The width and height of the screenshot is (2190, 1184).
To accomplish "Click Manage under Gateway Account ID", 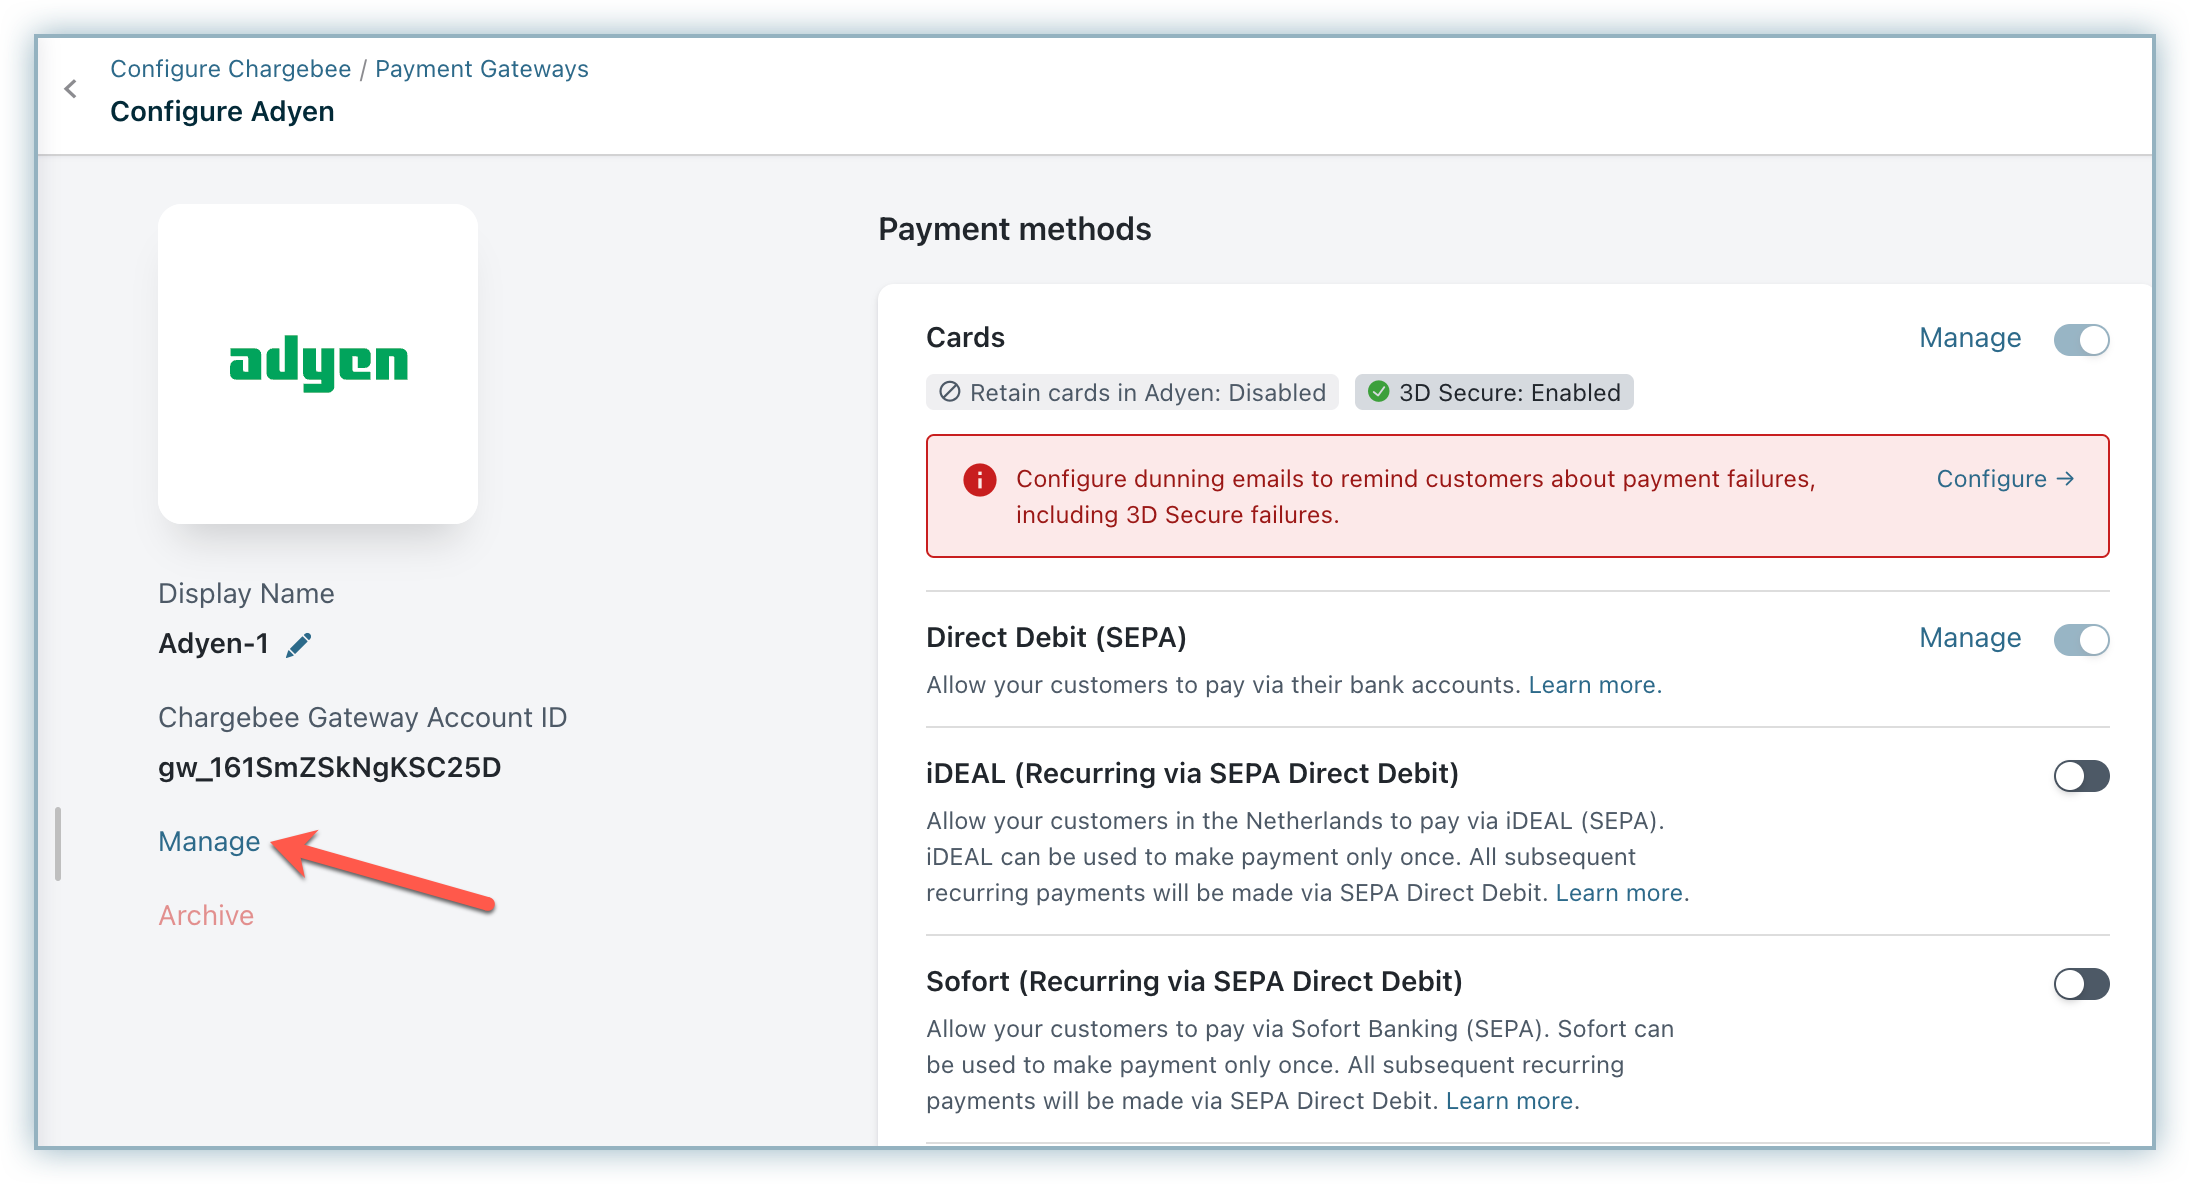I will [209, 842].
